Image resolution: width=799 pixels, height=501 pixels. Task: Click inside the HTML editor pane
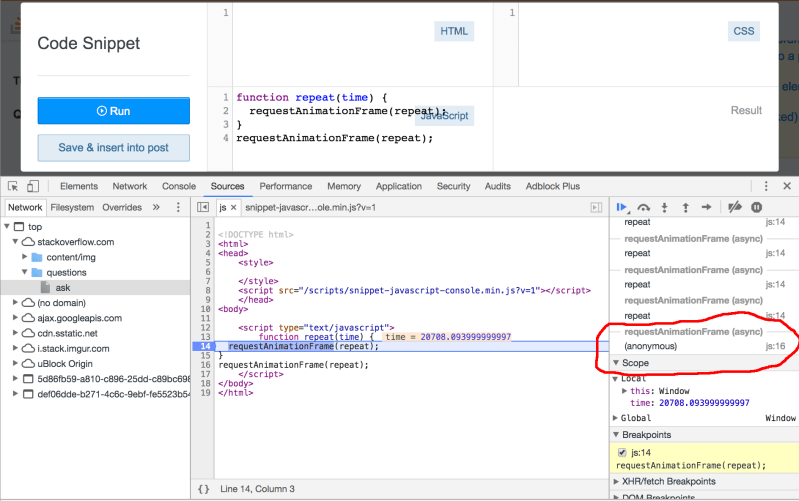click(x=362, y=46)
